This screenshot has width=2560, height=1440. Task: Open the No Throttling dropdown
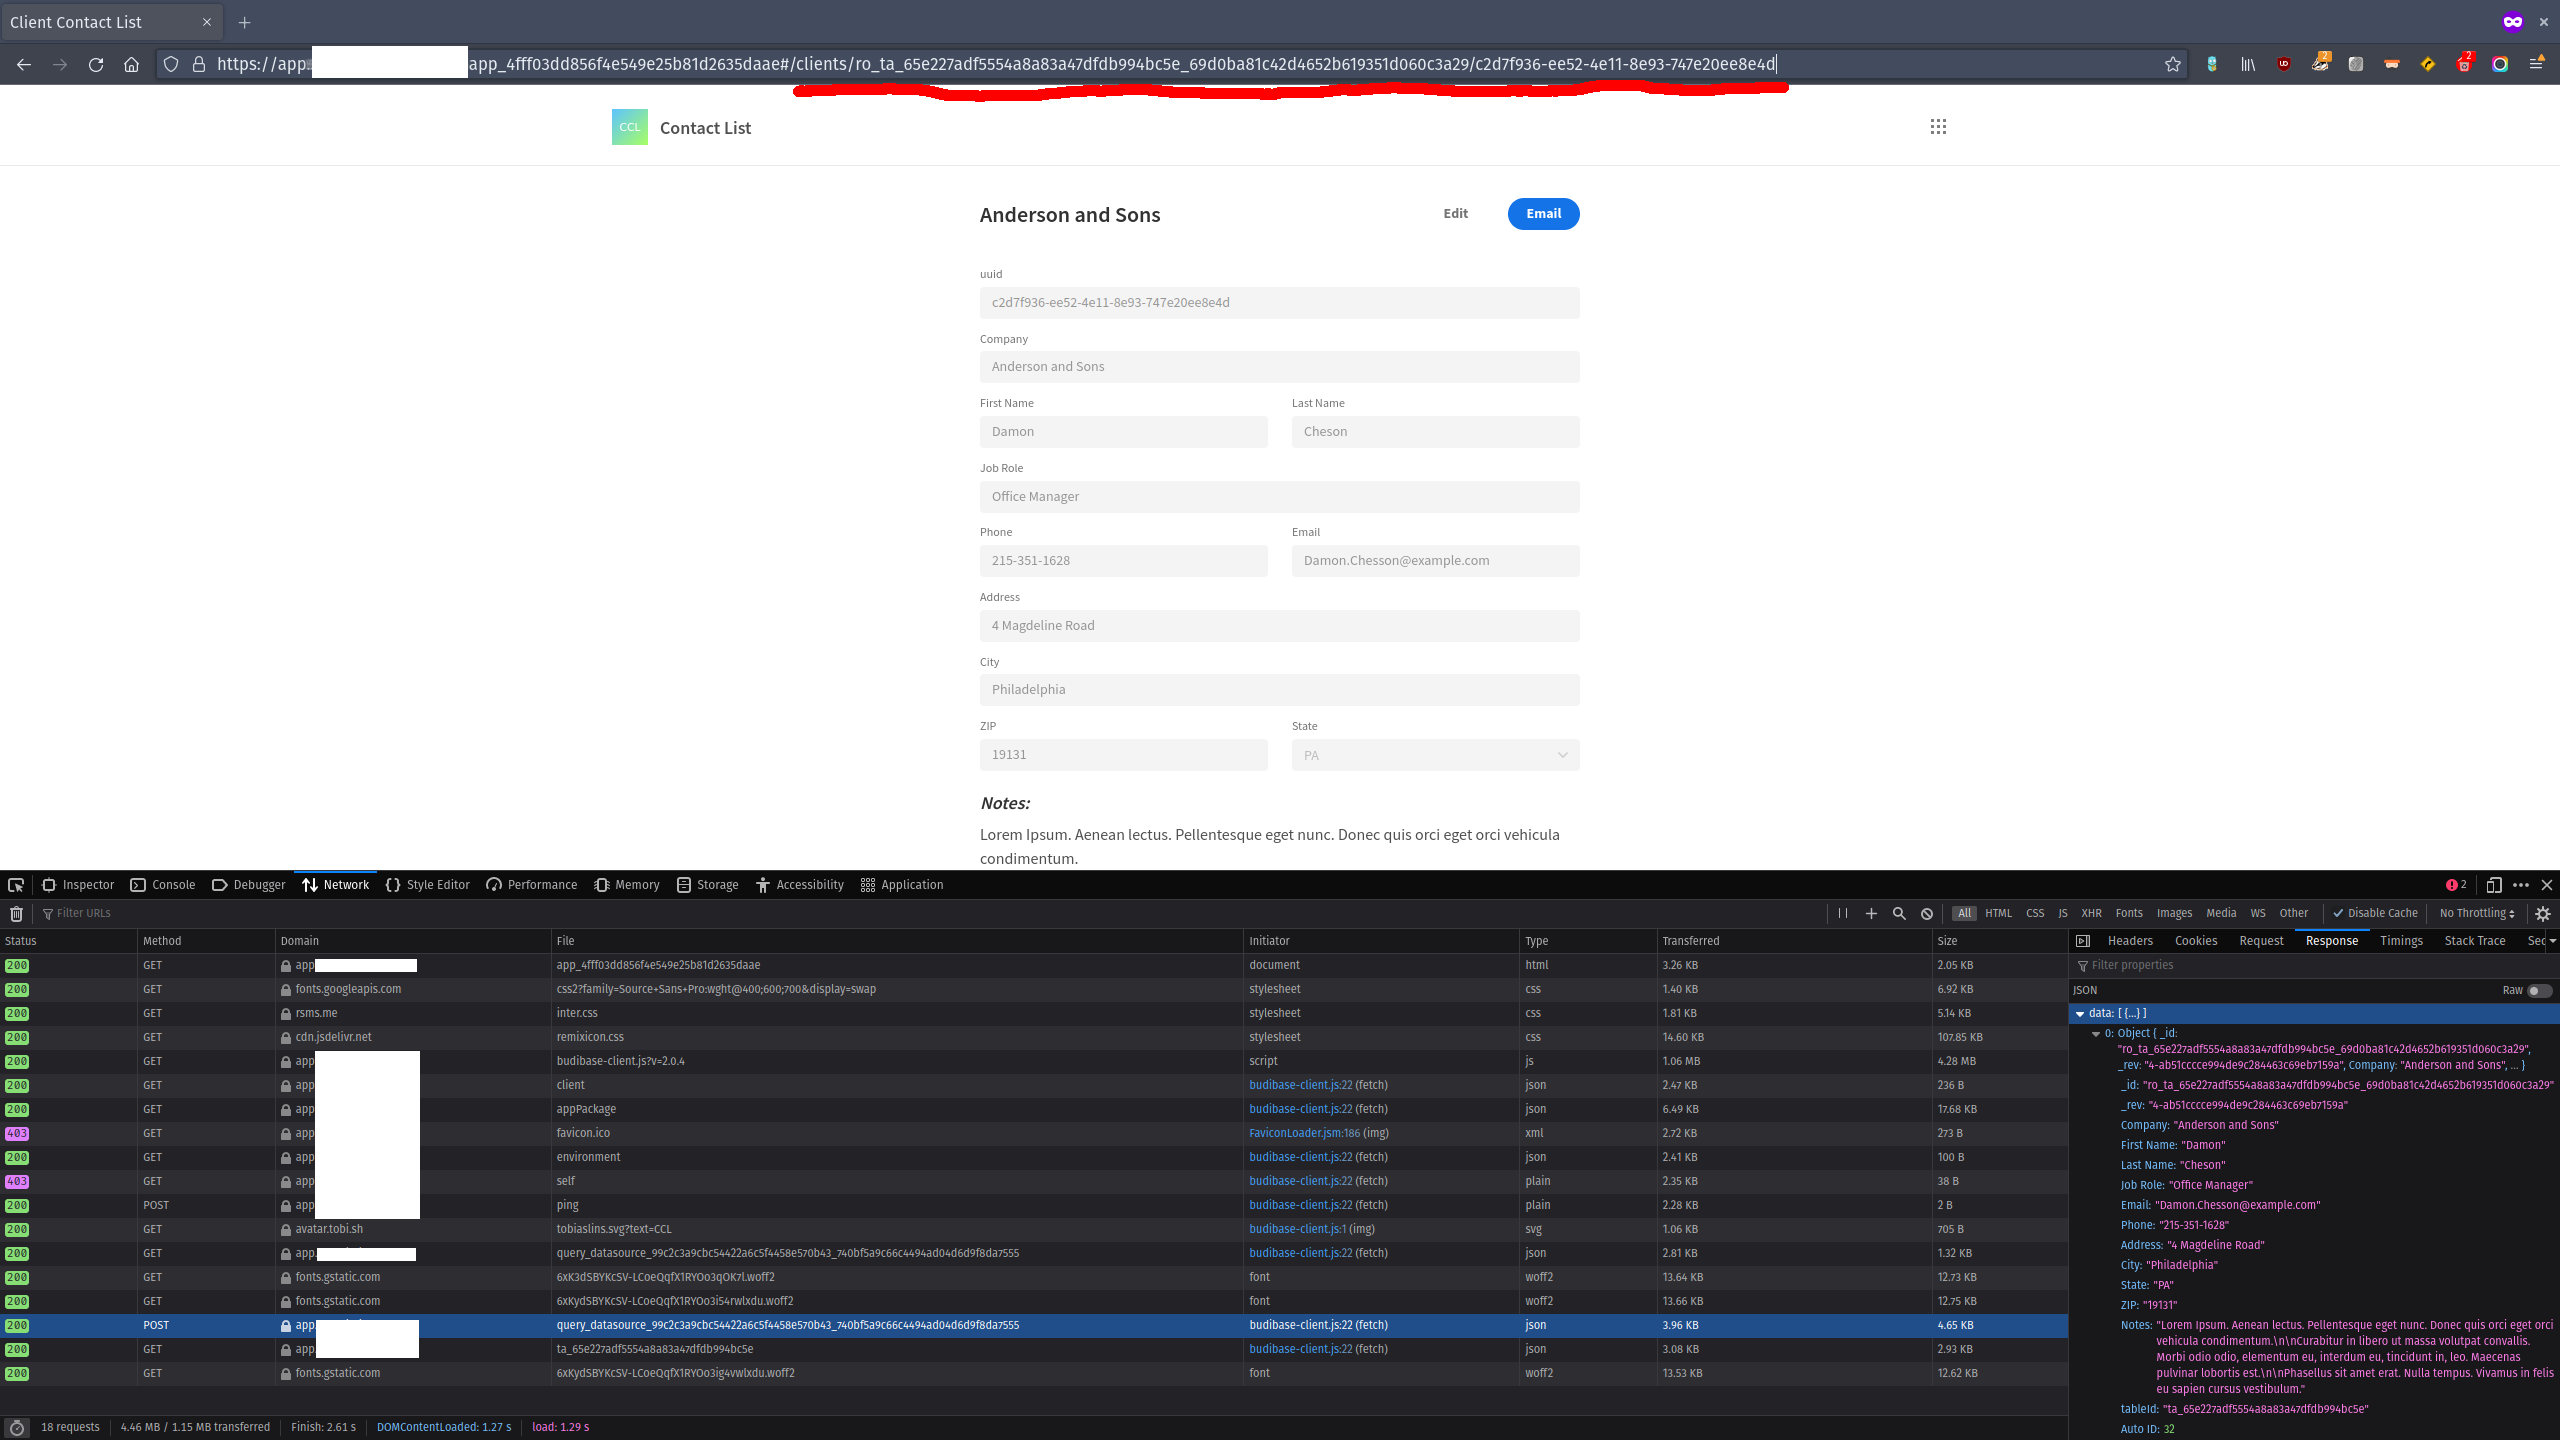(x=2476, y=913)
